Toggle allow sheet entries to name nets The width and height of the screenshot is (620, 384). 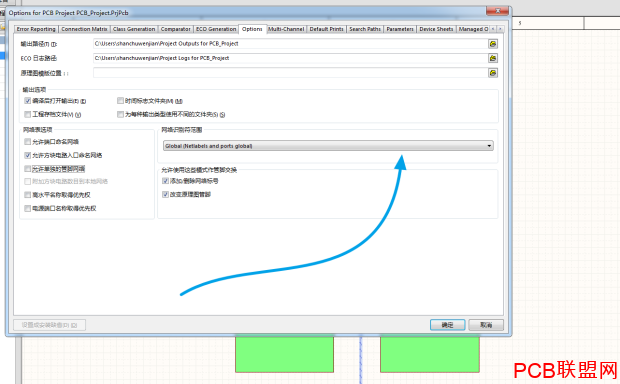point(27,155)
